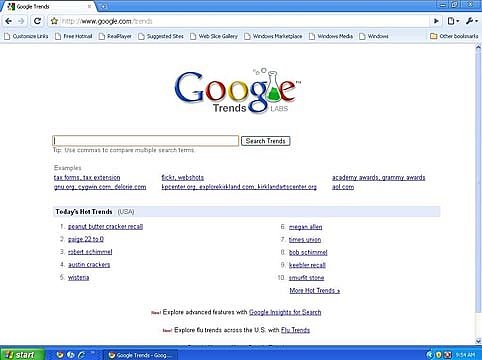Bookmark this page with the star icon

click(54, 21)
